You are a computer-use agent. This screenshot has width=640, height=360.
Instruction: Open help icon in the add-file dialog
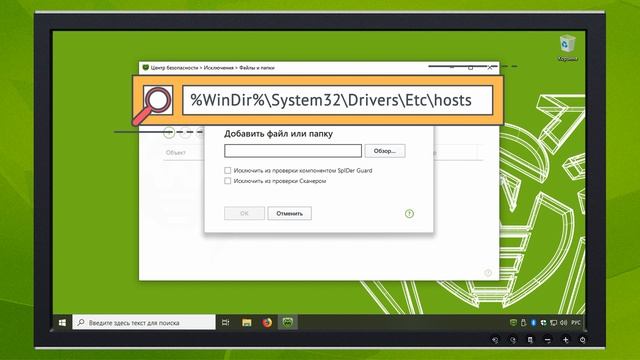(x=409, y=213)
